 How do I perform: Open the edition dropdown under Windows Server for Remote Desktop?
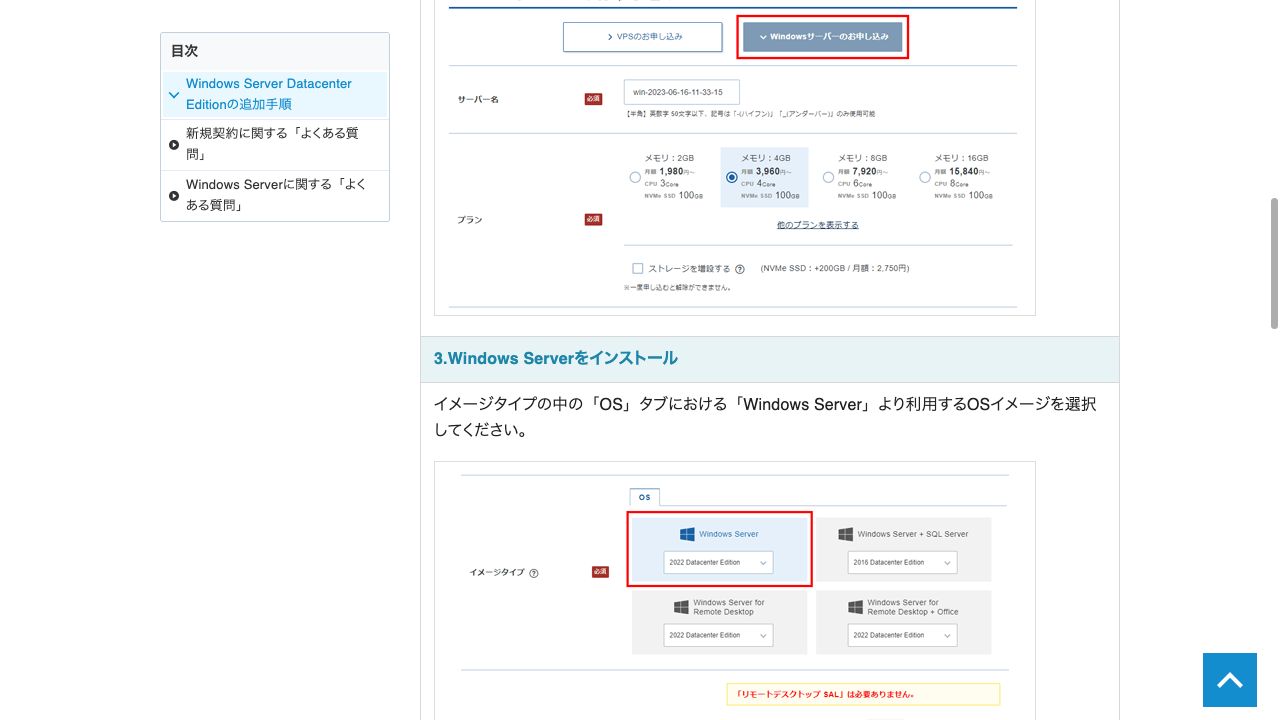718,635
